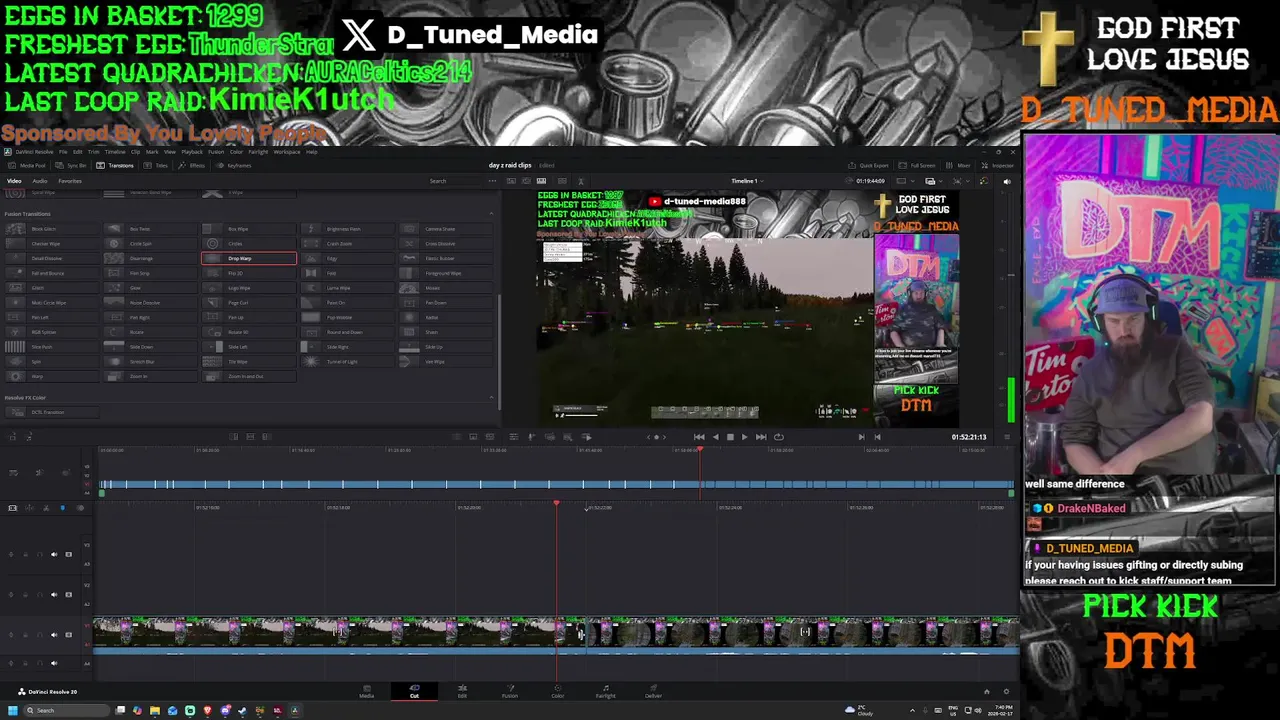Open the Keyframes panel

click(234, 165)
